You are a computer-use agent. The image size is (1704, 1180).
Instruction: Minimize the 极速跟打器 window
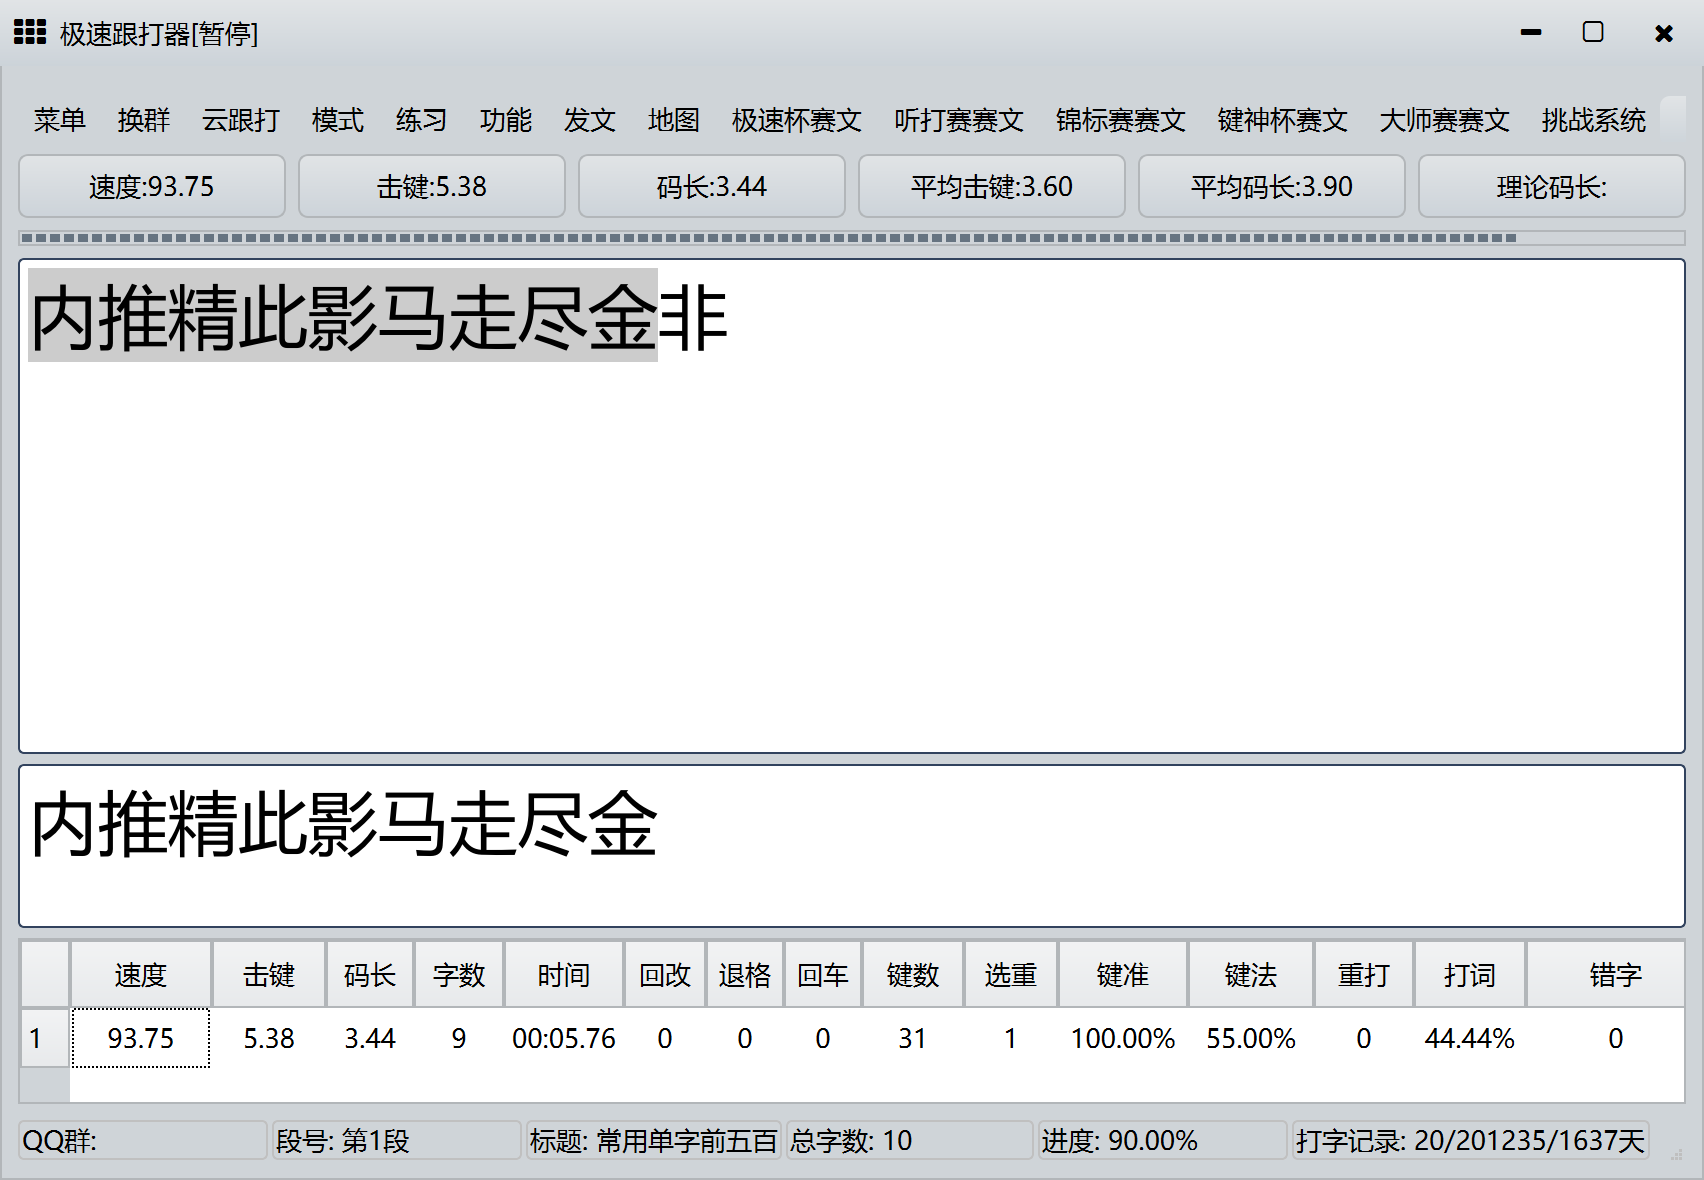1531,32
